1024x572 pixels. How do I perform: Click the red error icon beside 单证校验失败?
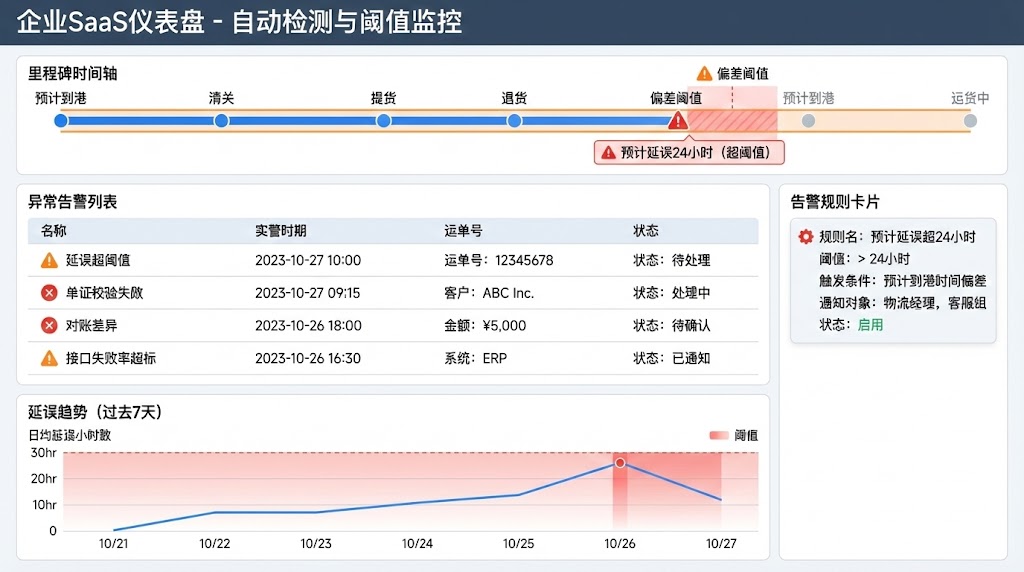pyautogui.click(x=49, y=293)
